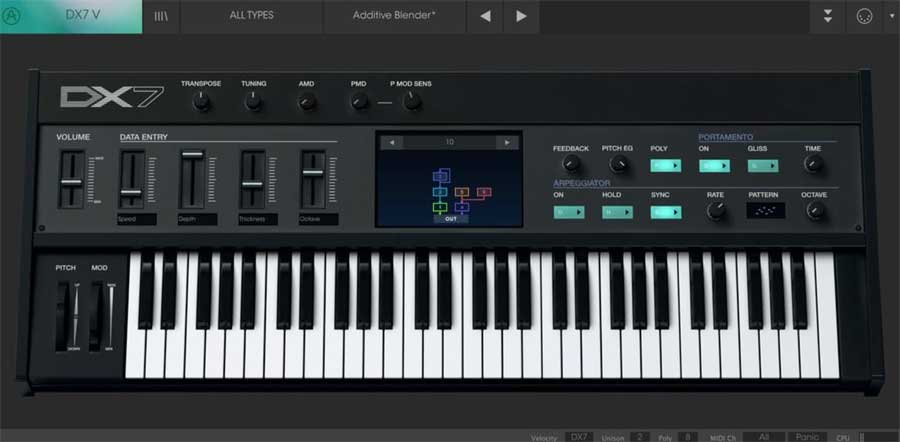Open the Unison voices value 2
The height and width of the screenshot is (442, 900).
tap(639, 437)
